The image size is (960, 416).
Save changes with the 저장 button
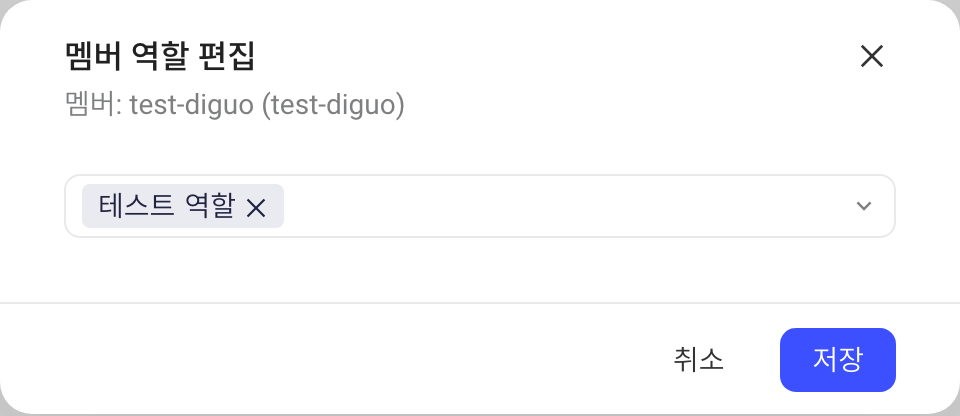tap(838, 360)
